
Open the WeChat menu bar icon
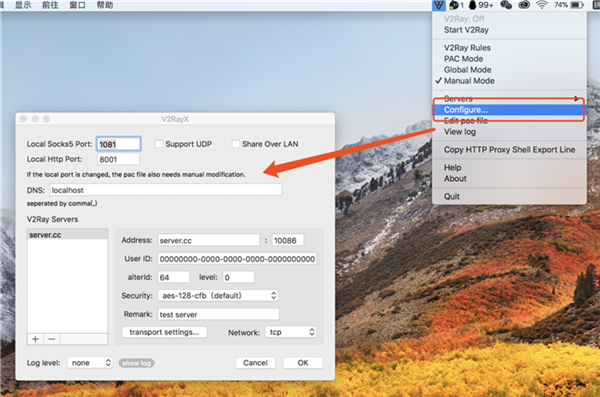(506, 5)
